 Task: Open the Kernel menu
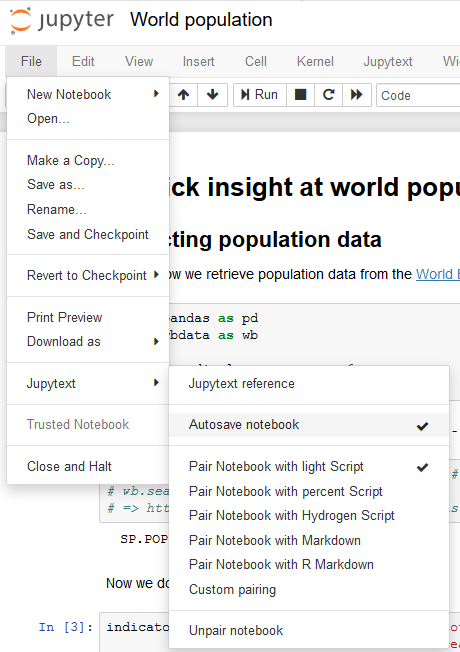pos(315,62)
